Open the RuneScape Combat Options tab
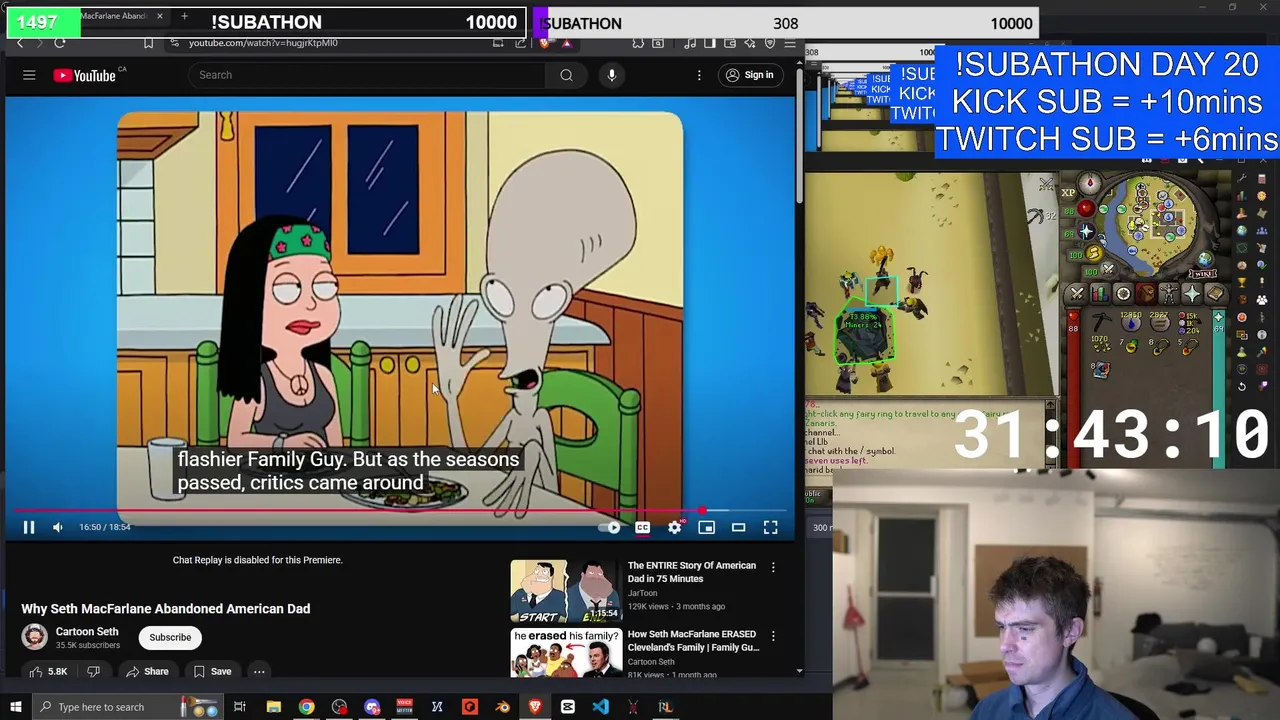The height and width of the screenshot is (720, 1280). tap(1076, 294)
